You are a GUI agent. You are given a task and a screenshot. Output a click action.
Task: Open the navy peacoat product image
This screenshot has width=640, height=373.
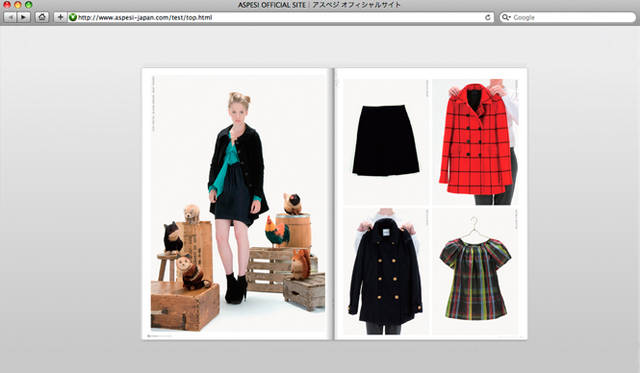(386, 271)
